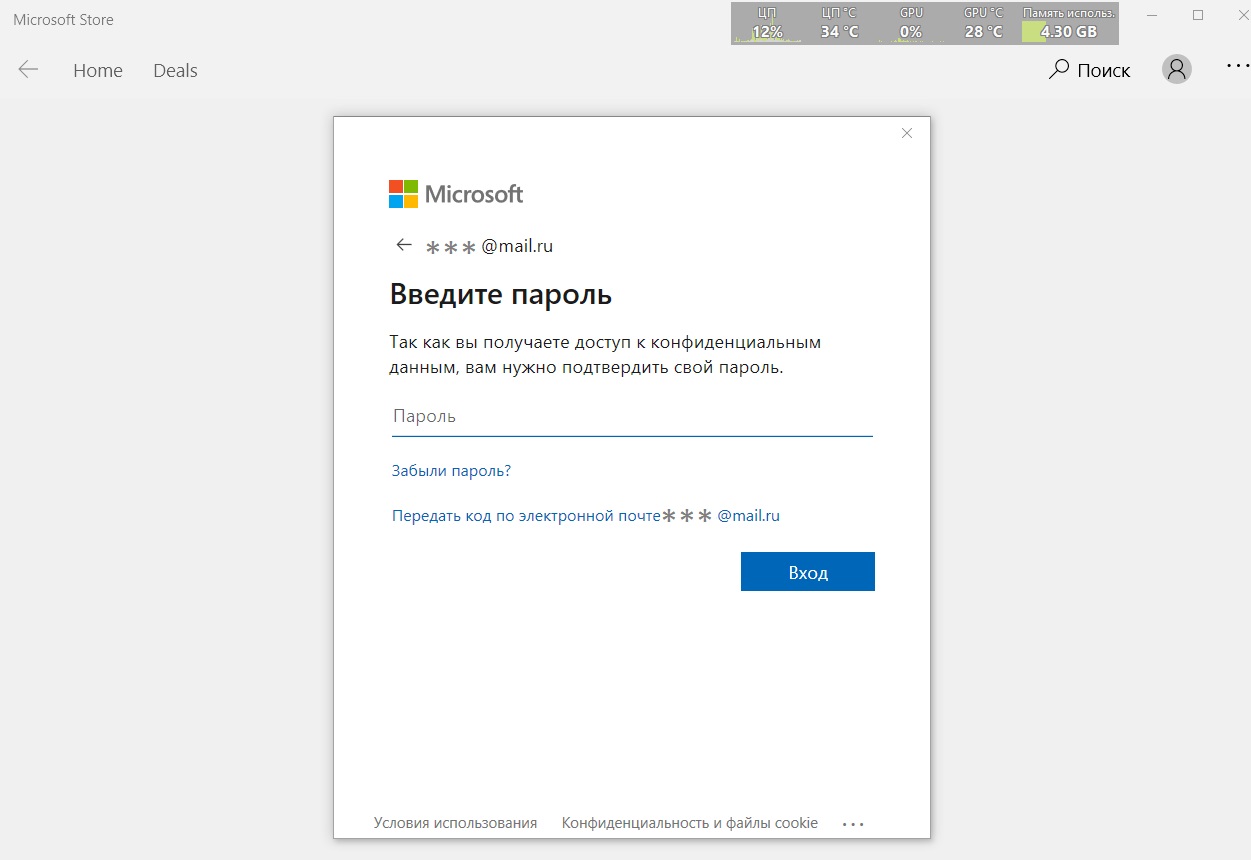
Task: Return to account entry via dialog back arrow
Action: tap(404, 245)
